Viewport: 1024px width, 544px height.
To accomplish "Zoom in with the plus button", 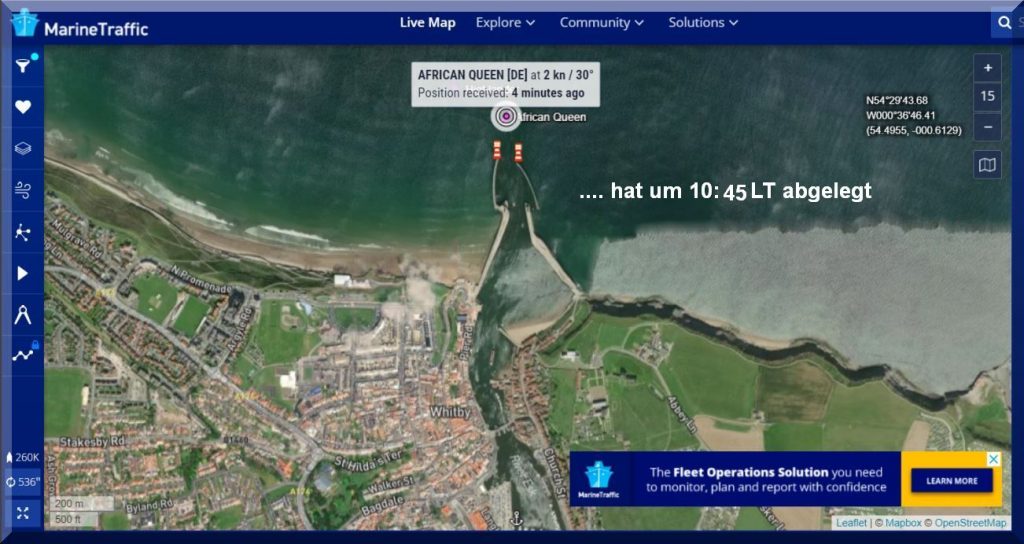I will [987, 68].
